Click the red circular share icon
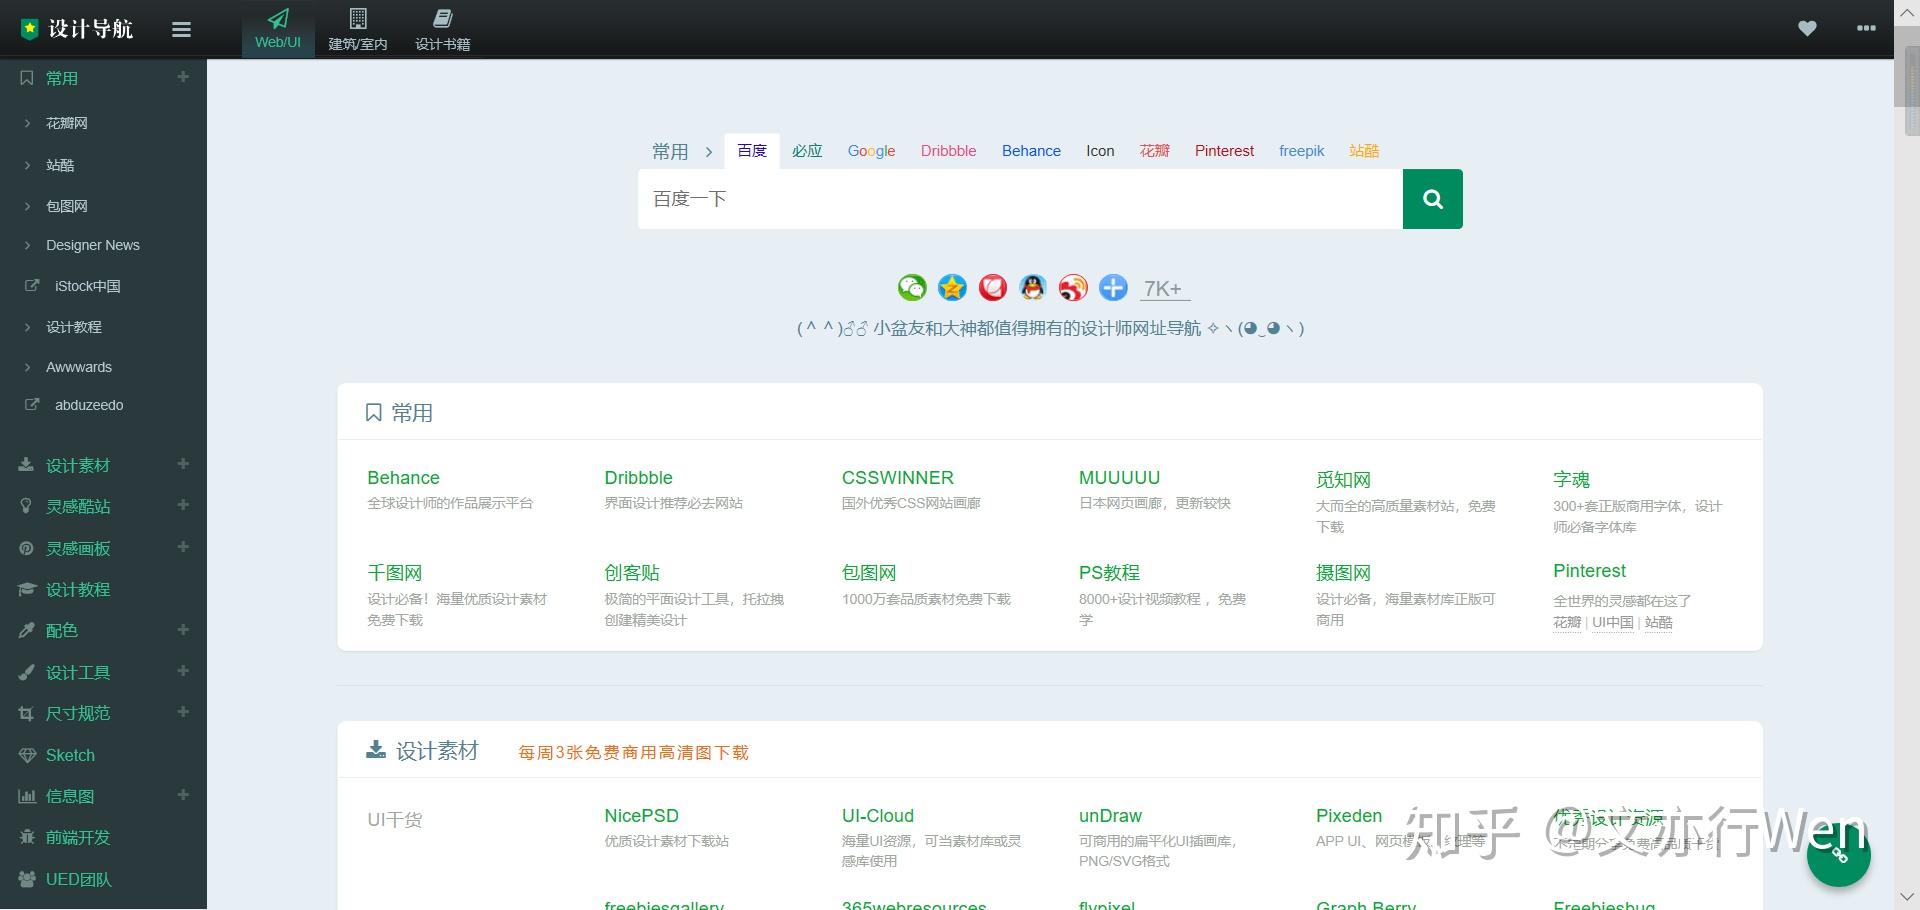 point(992,288)
